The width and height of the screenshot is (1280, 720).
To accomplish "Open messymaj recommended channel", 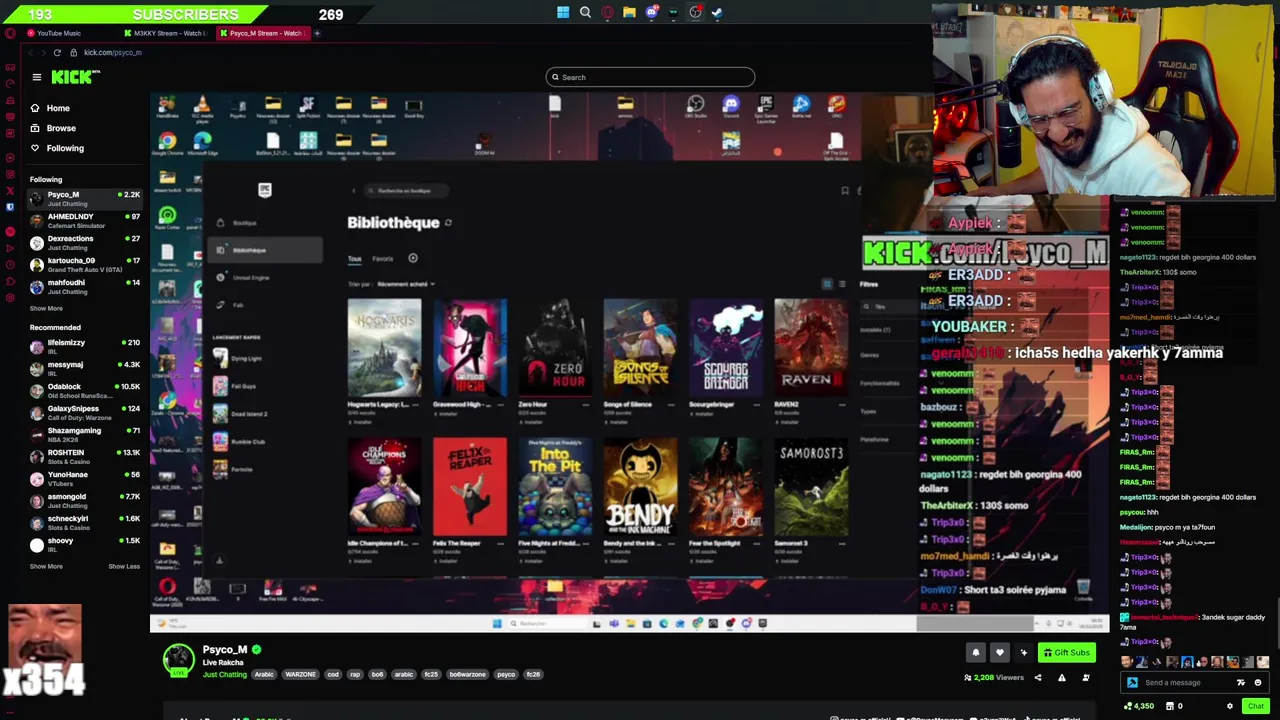I will [85, 368].
